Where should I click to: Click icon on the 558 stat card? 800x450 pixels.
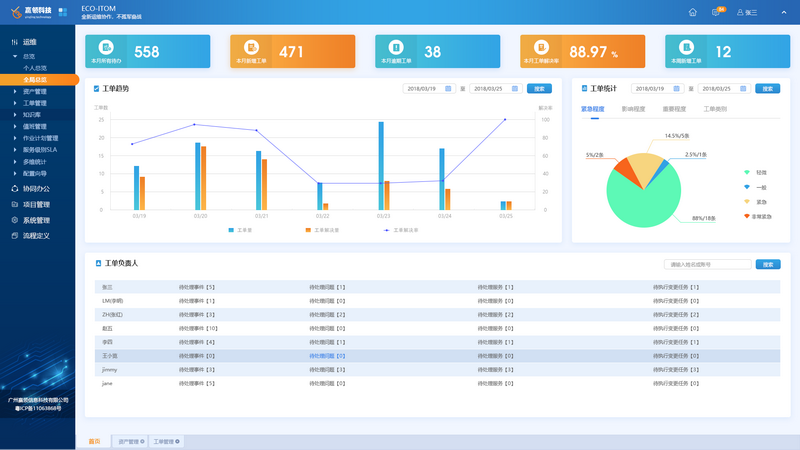(106, 47)
